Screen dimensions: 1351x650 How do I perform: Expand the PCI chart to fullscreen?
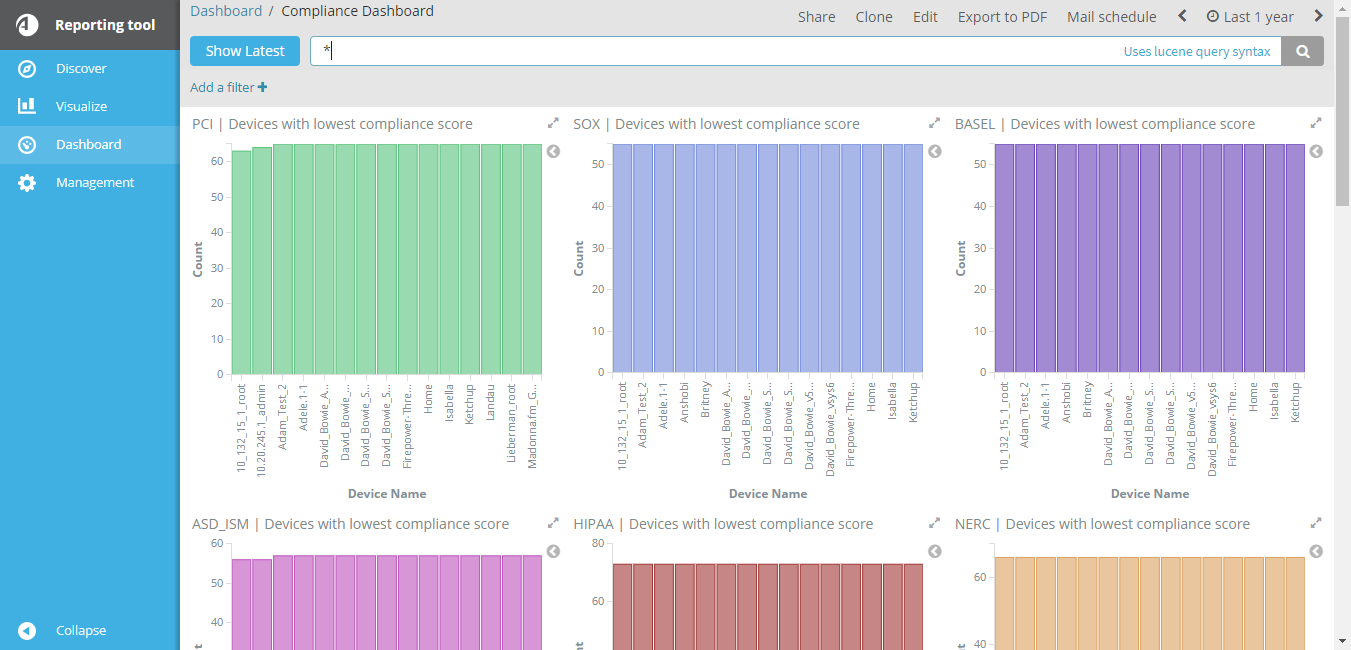coord(553,124)
